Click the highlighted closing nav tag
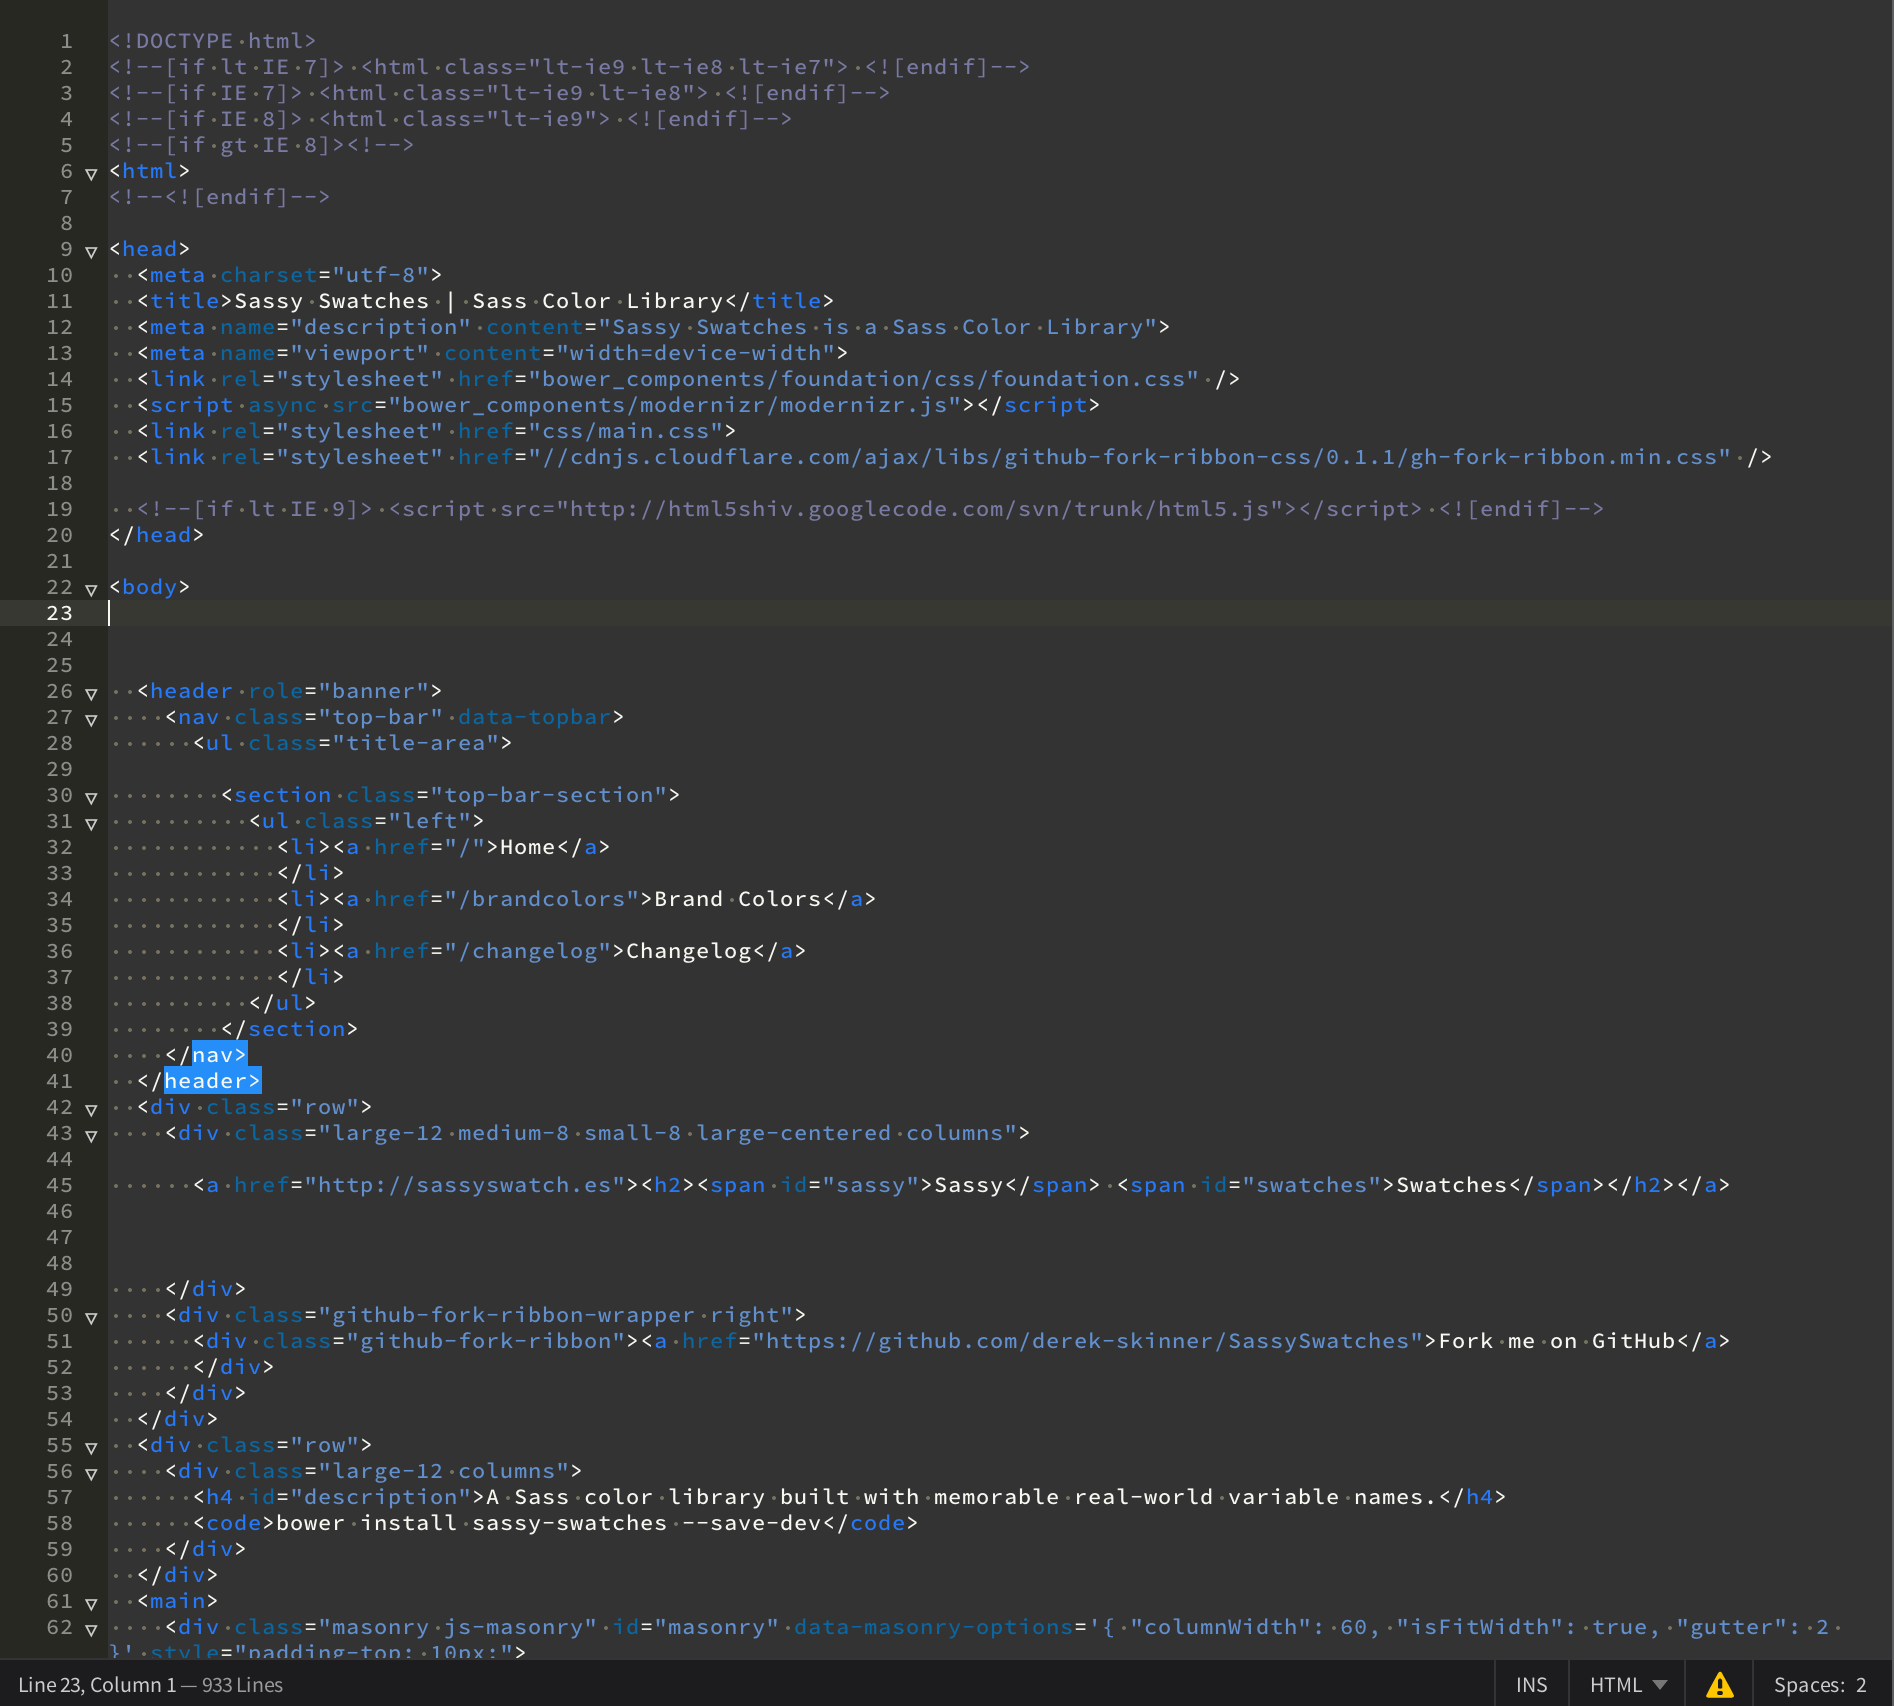Screen dimensions: 1894x1706 coord(219,1055)
